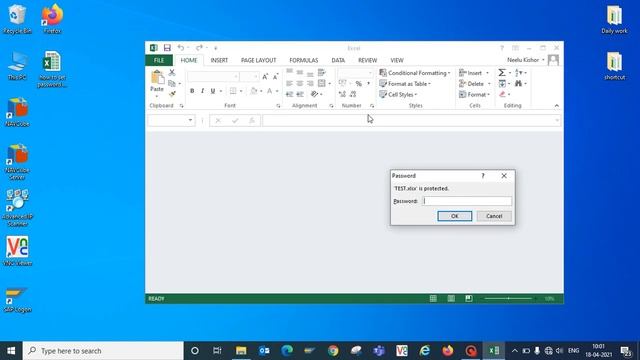Viewport: 640px width, 360px height.
Task: Click the help question mark in Password dialog
Action: (483, 176)
